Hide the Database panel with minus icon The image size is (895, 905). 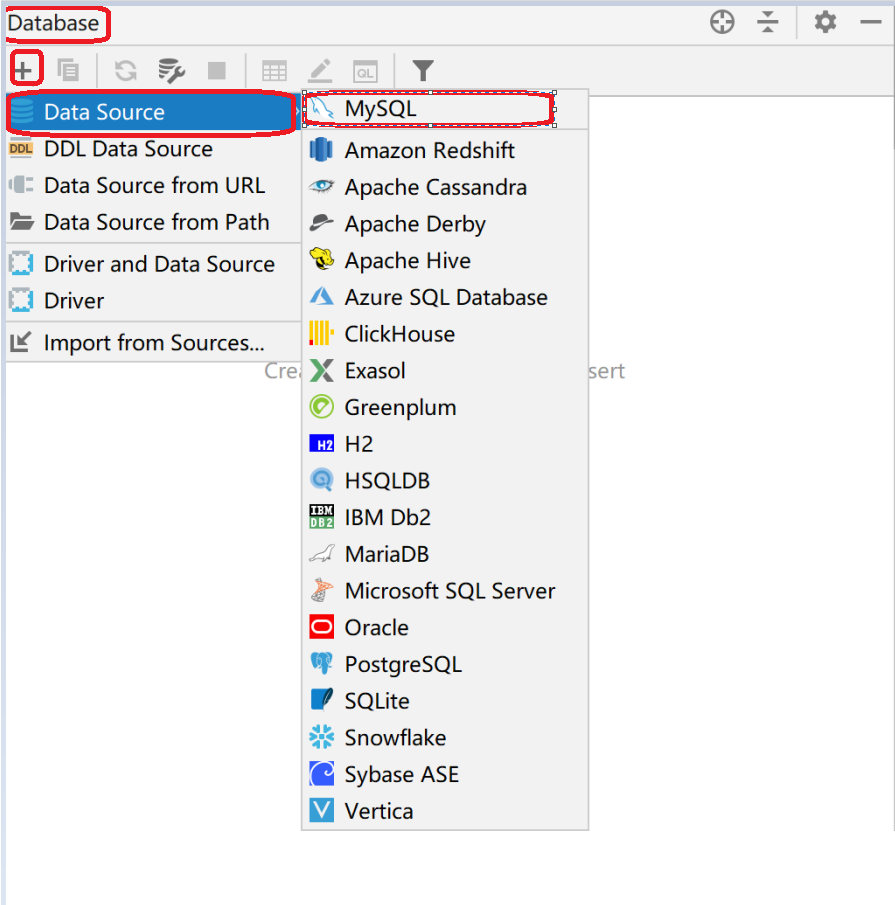coord(871,23)
